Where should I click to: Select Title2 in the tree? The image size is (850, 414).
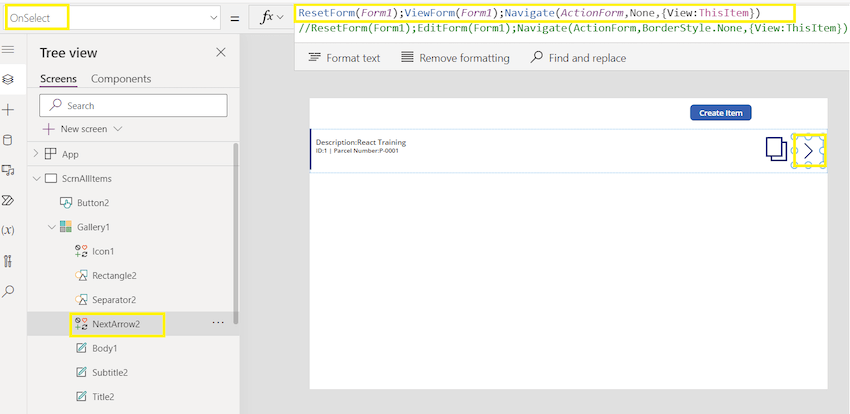click(x=103, y=396)
